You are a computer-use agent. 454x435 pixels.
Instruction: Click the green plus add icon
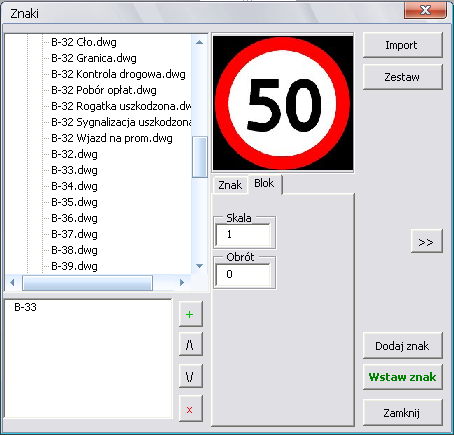[191, 314]
